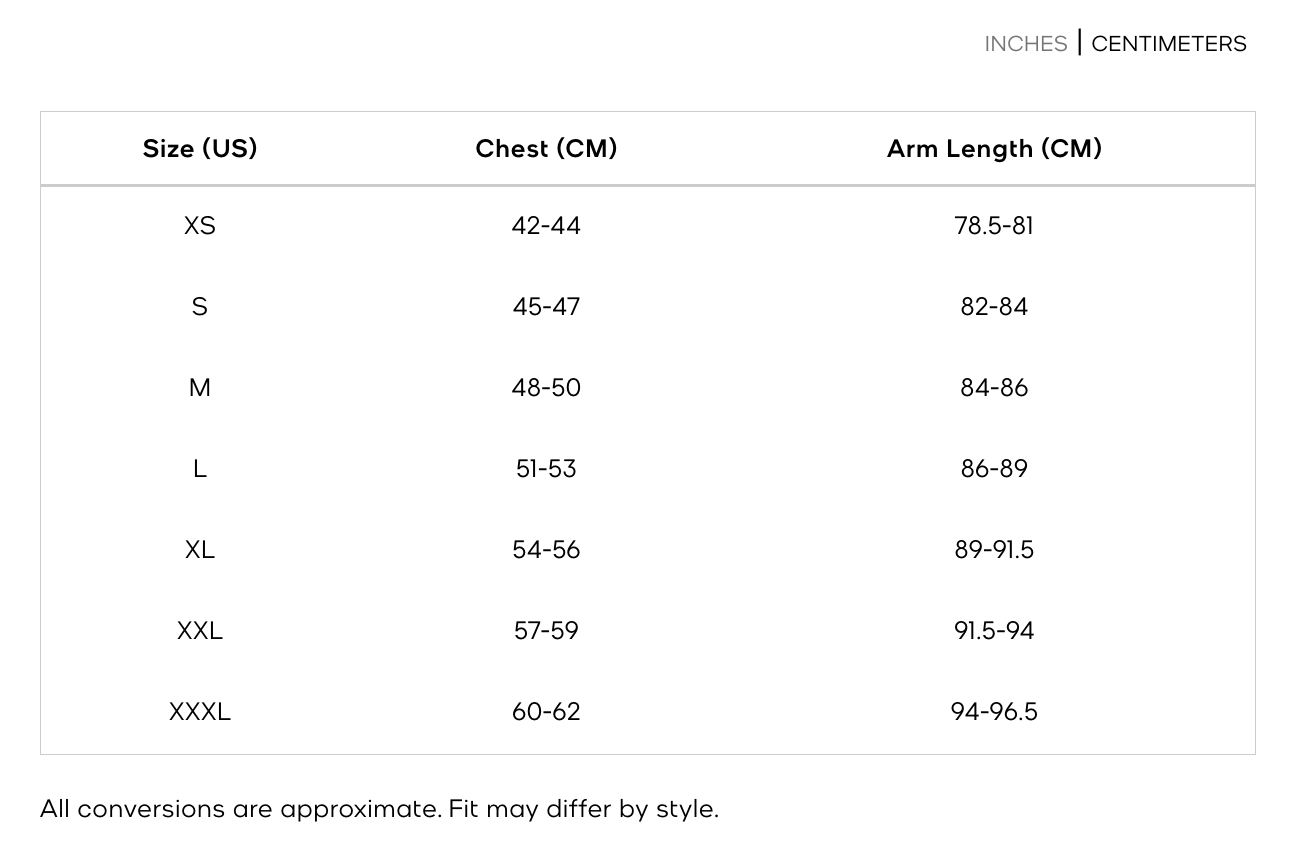Select the L size label
This screenshot has height=852, width=1312.
click(200, 469)
